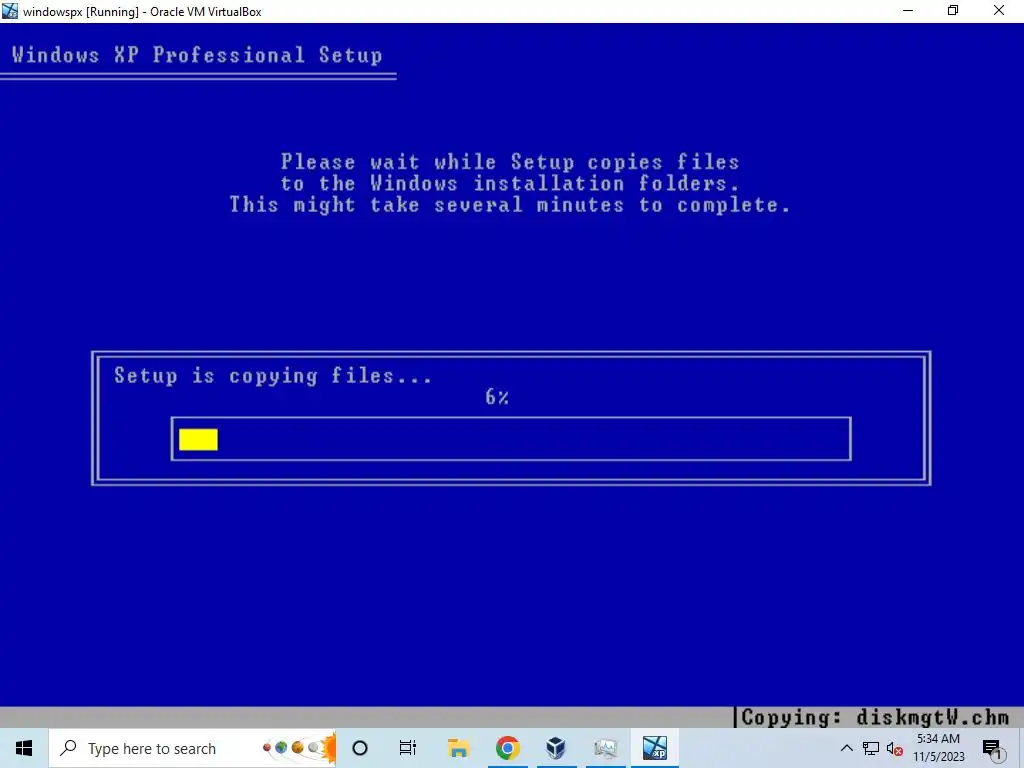
Task: Click the yellow setup progress bar
Action: 199,440
